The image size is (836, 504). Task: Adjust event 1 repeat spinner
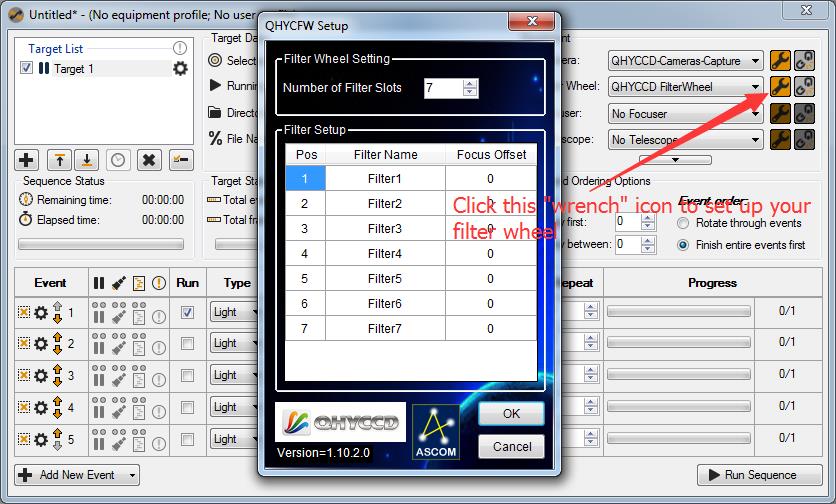(x=590, y=311)
